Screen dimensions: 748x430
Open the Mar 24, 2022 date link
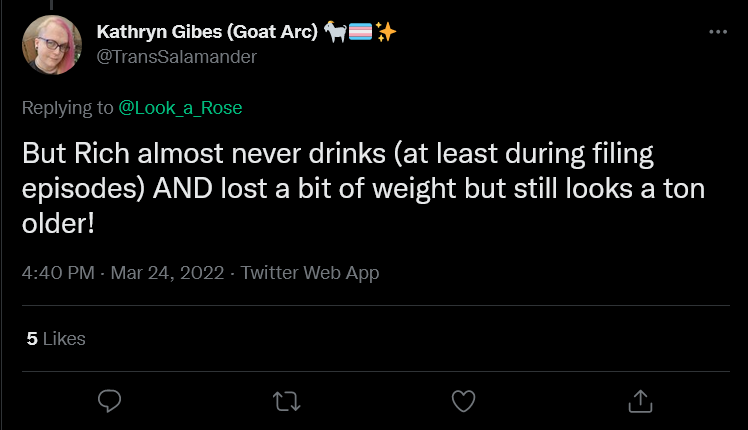pos(167,273)
